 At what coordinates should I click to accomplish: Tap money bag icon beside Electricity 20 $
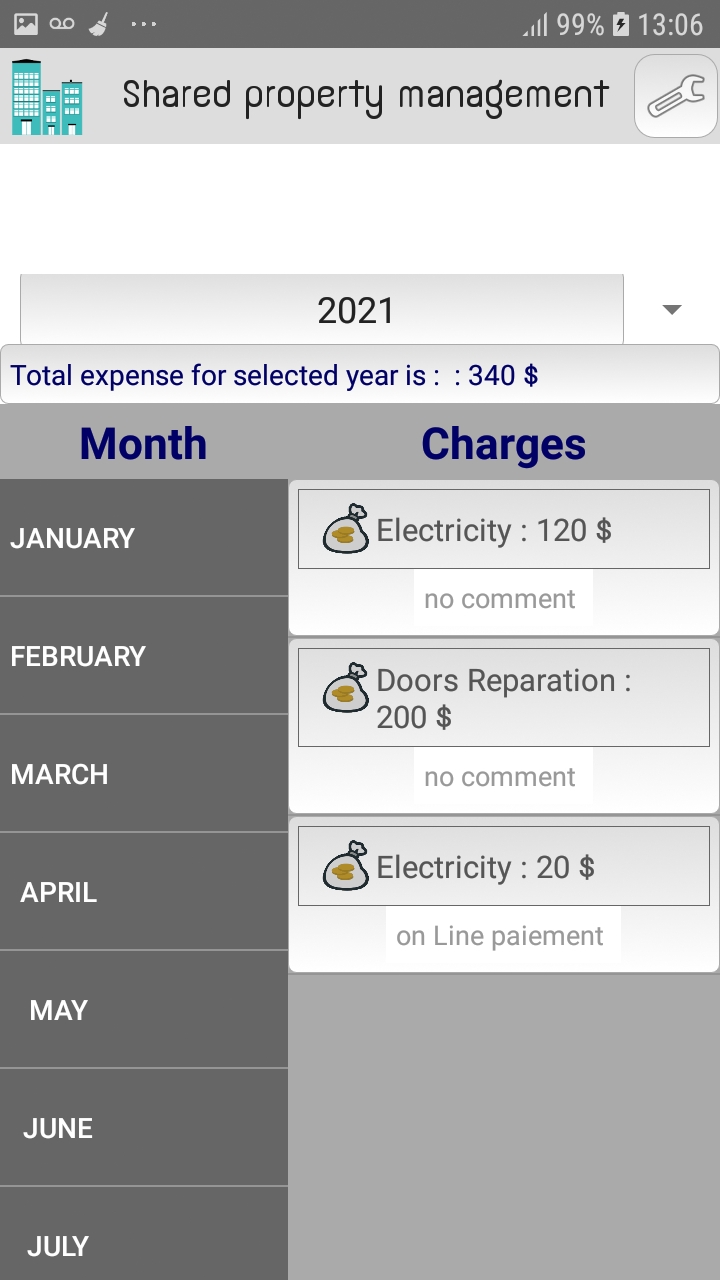pos(345,865)
